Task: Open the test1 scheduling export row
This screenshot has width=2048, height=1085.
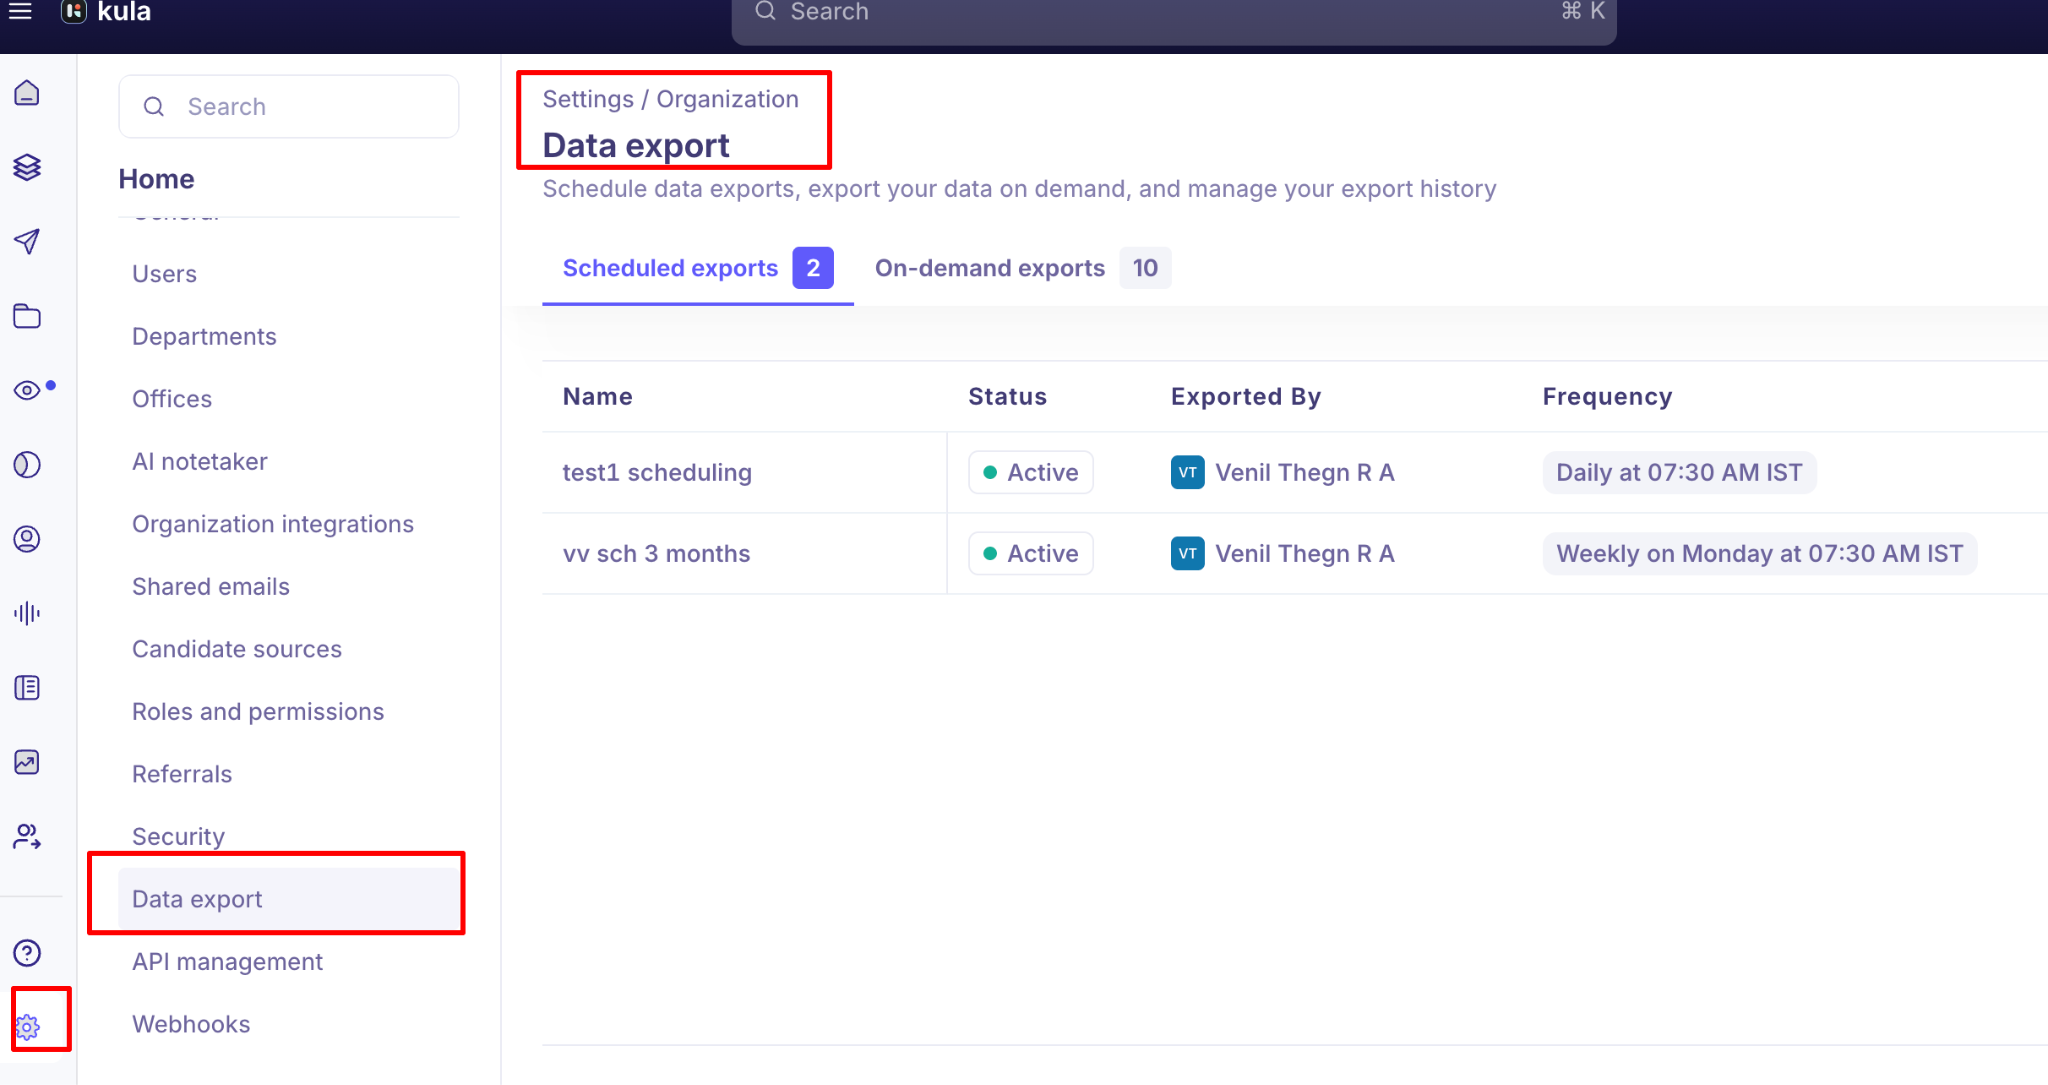Action: pos(657,473)
